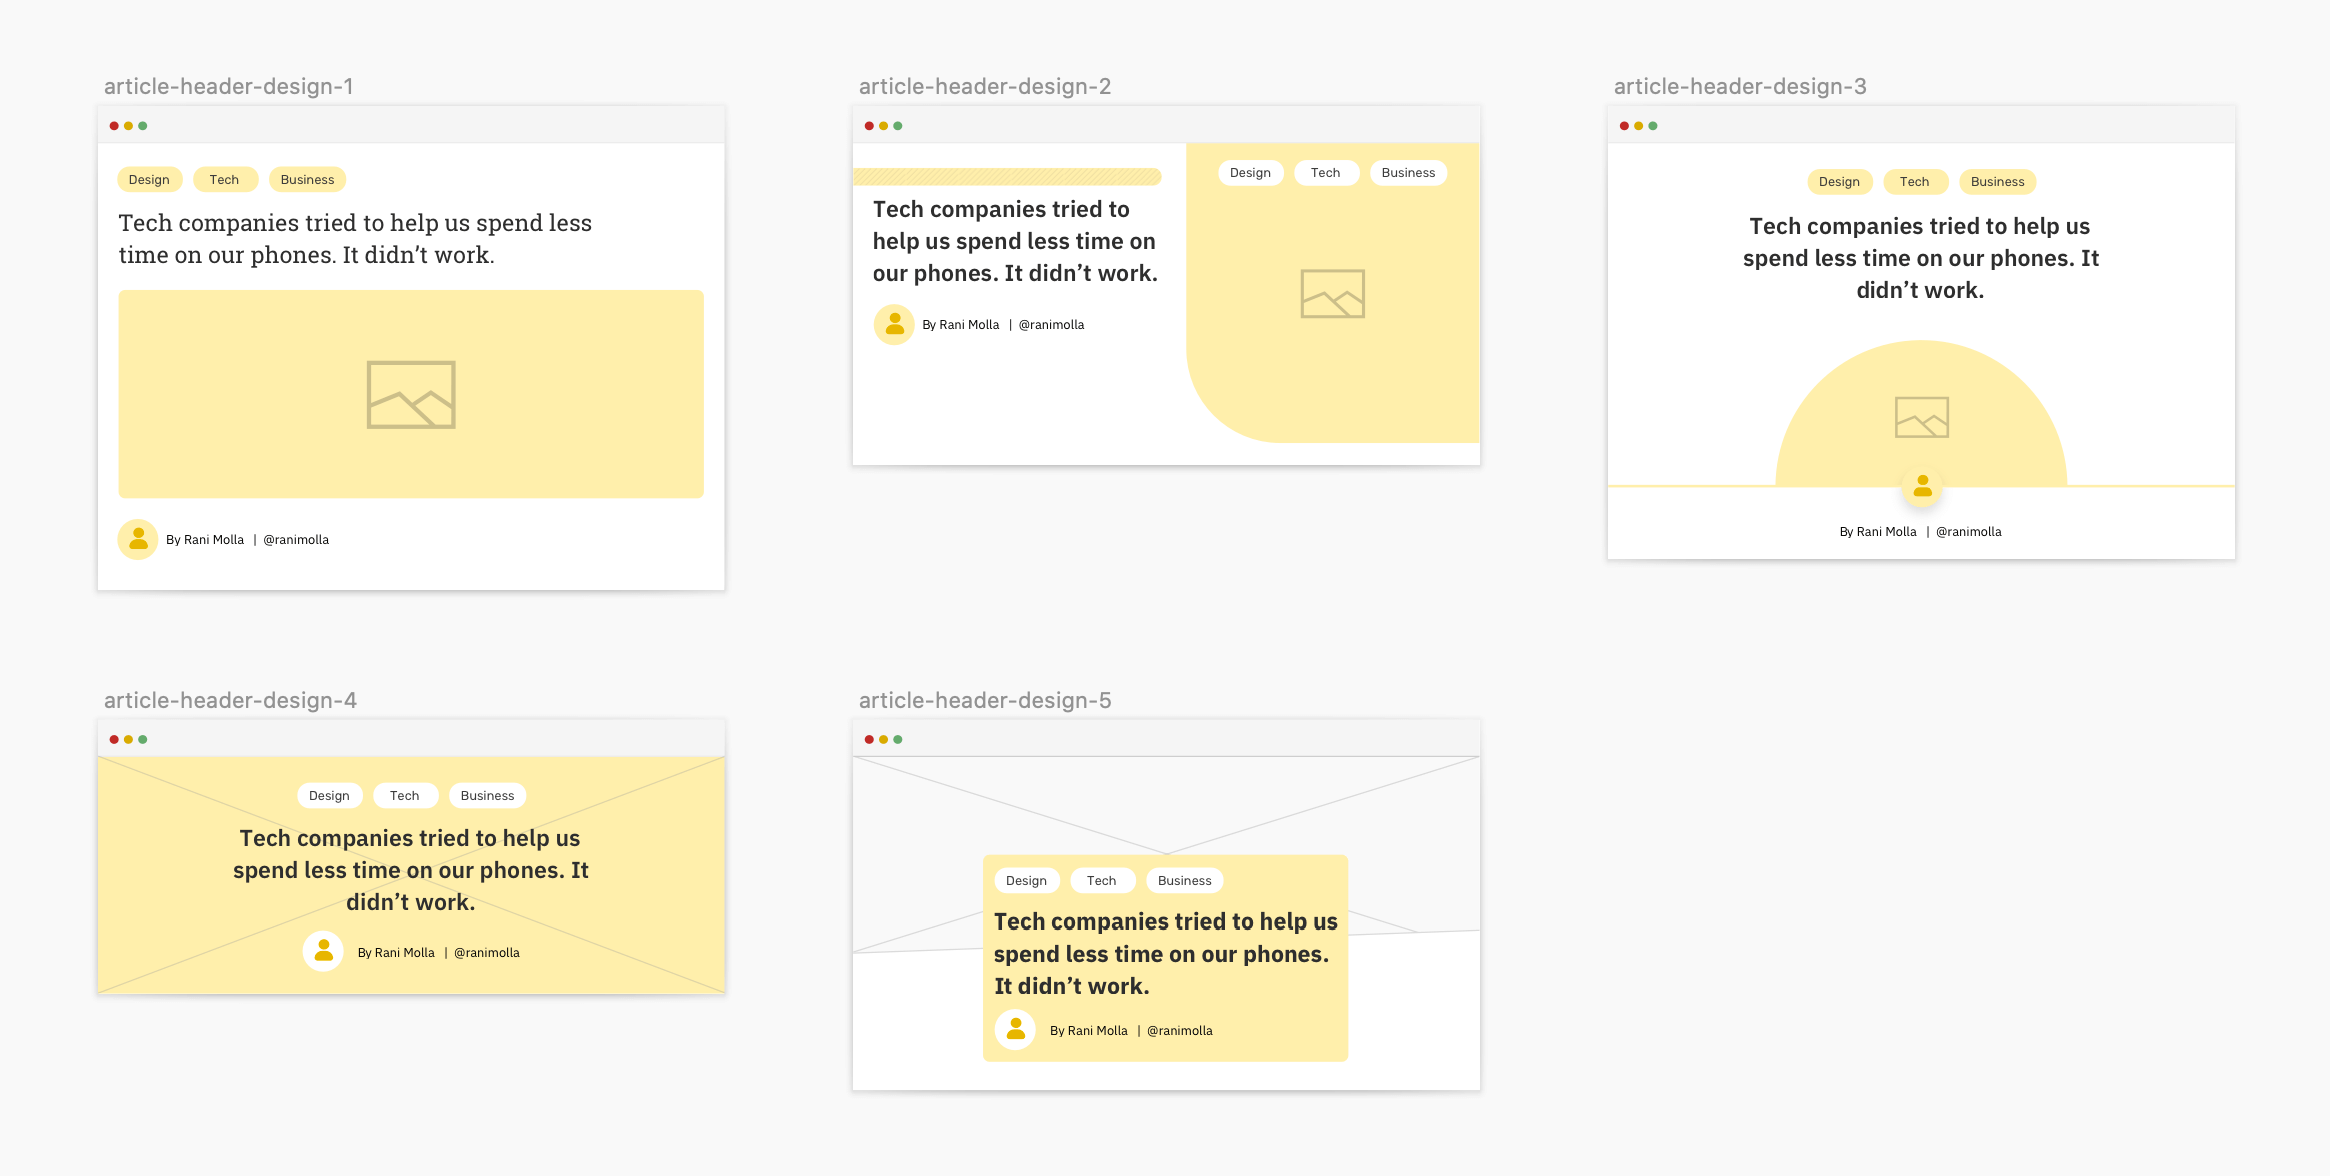Click the @ranimolla handle in design-2
Viewport: 2330px width, 1176px height.
[x=1051, y=325]
